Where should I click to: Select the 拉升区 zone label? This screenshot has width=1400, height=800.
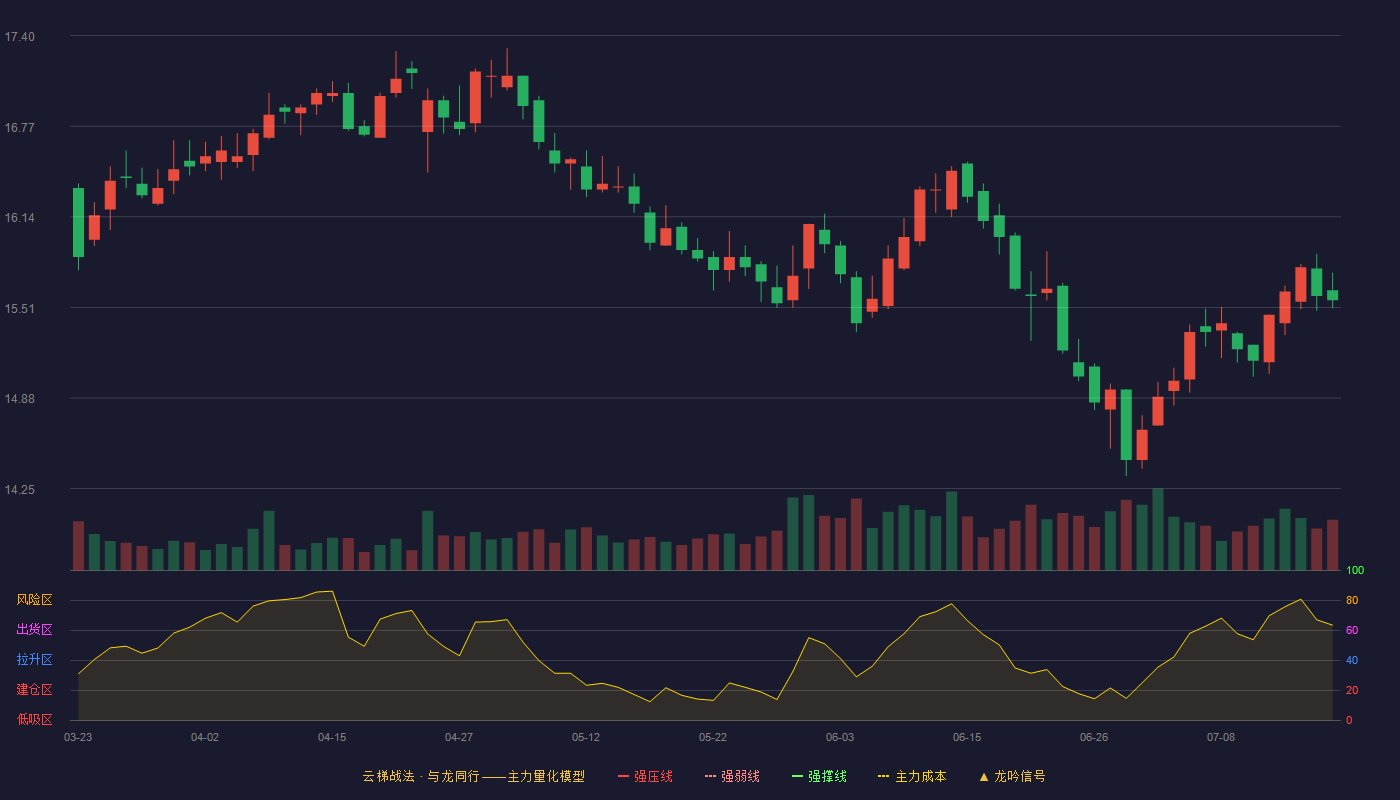[x=34, y=660]
